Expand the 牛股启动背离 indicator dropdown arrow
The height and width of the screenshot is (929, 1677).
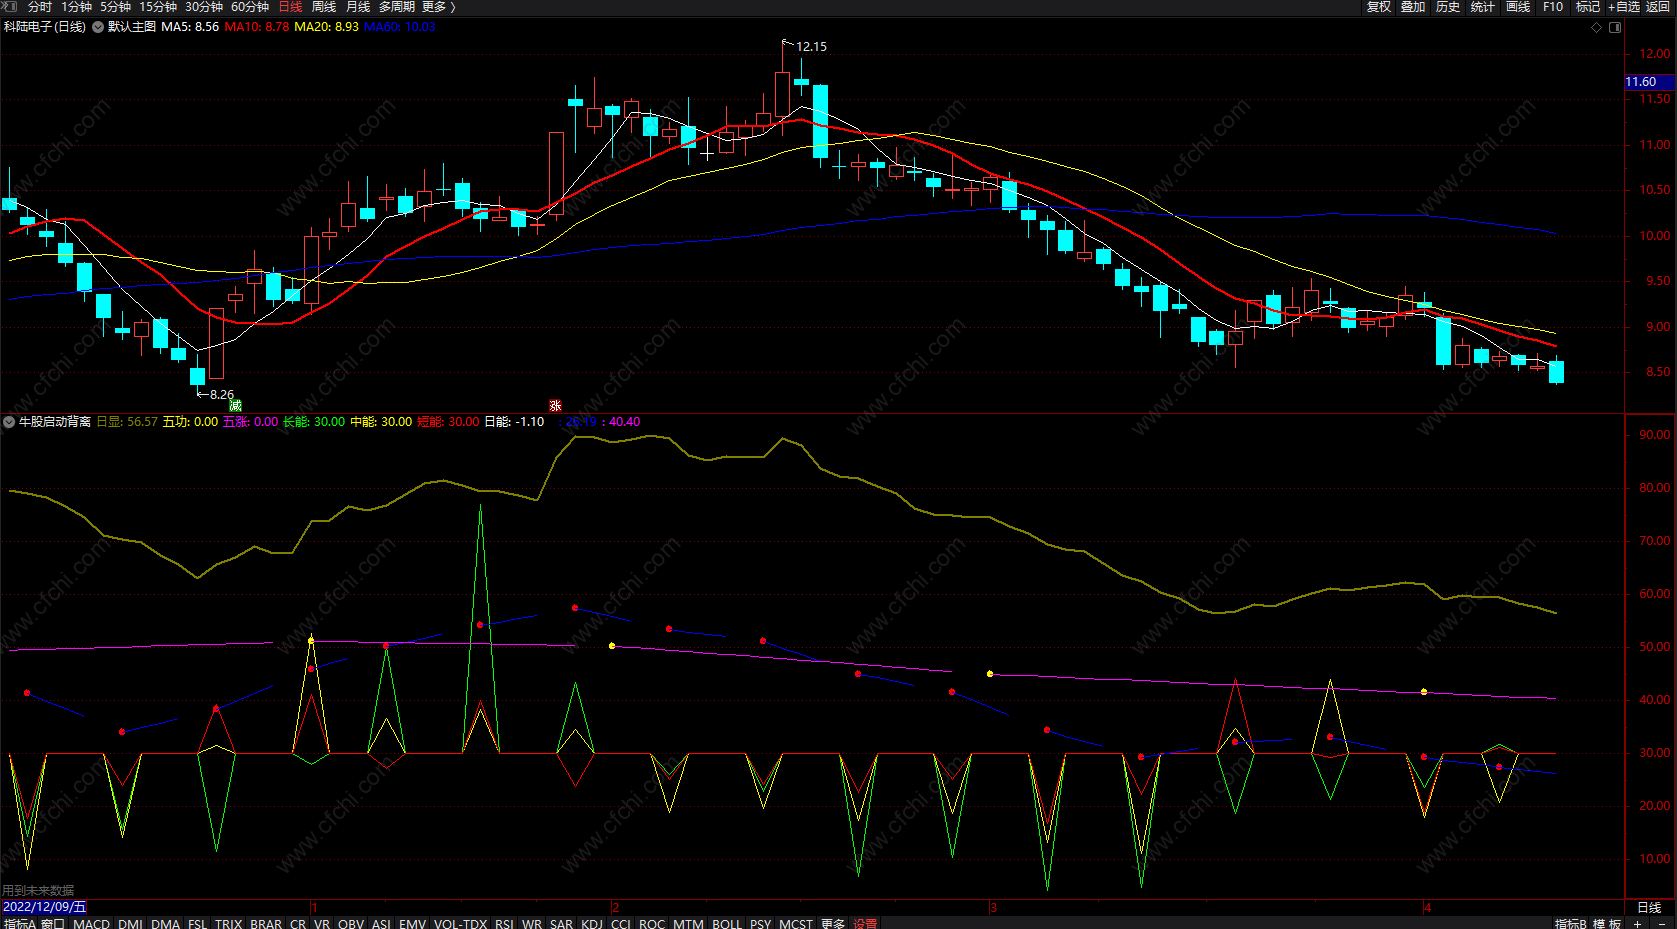click(x=9, y=422)
